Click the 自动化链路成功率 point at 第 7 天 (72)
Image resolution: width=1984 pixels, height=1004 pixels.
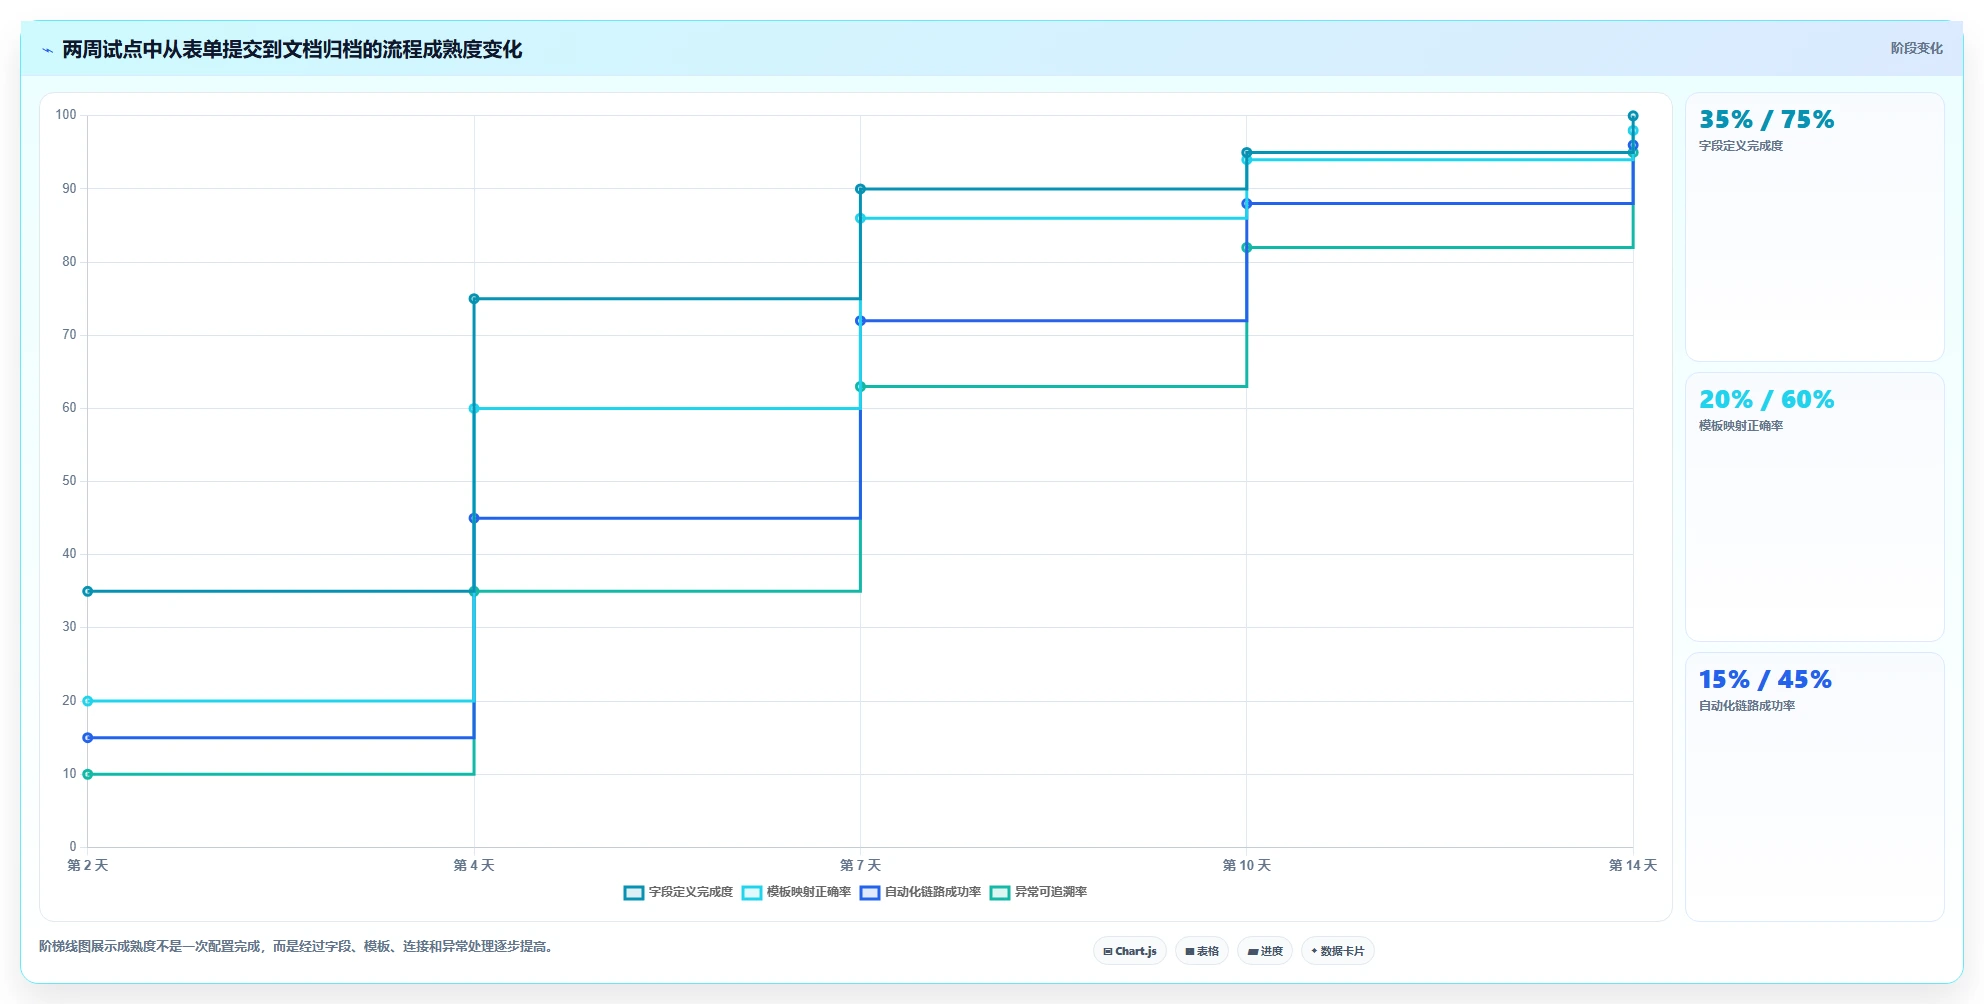tap(860, 321)
